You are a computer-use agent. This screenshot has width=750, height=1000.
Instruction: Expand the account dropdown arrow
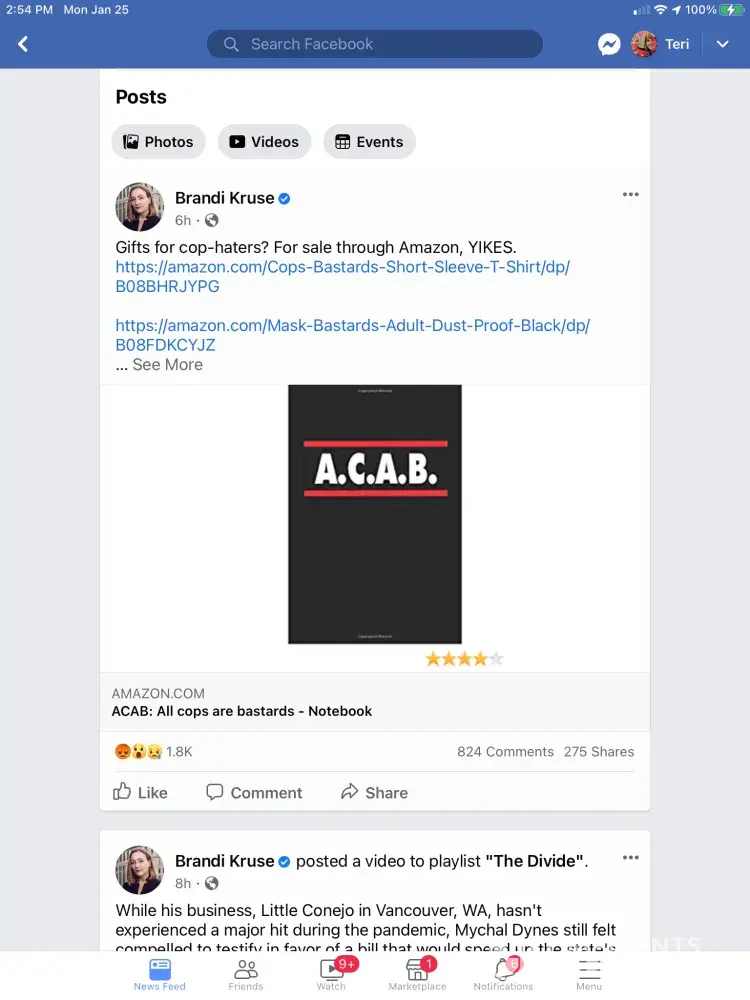click(x=723, y=44)
